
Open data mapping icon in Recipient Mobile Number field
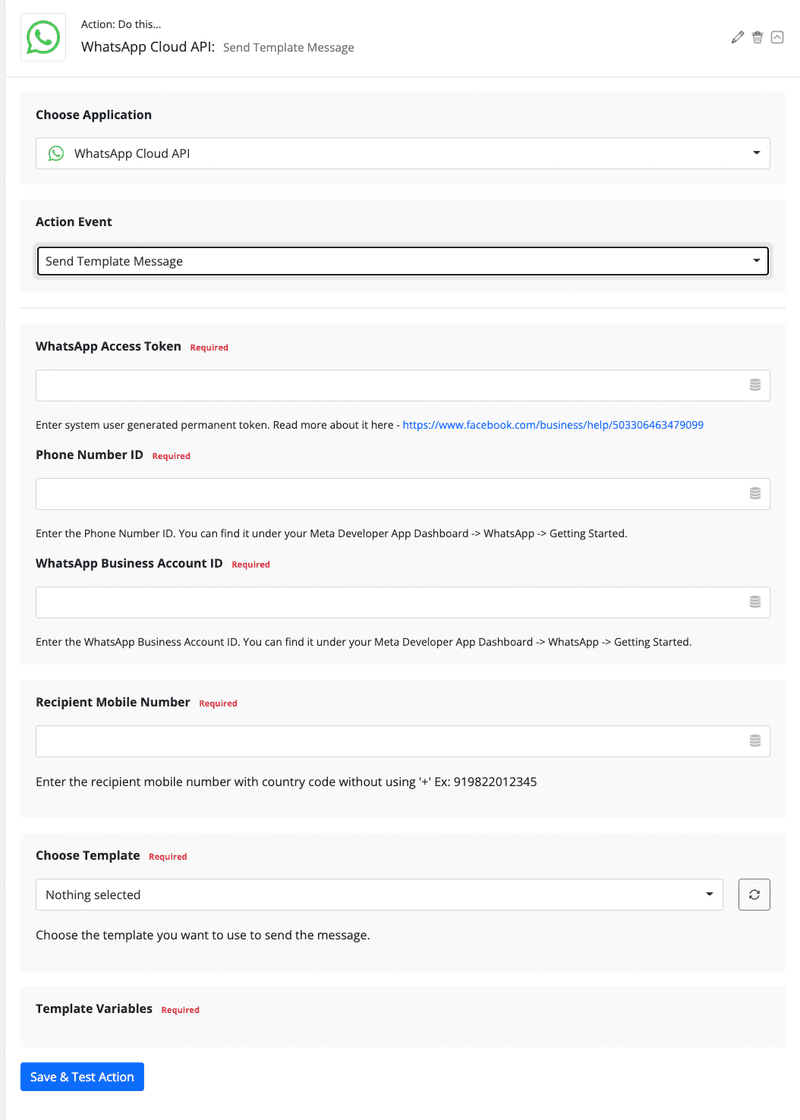pos(755,741)
